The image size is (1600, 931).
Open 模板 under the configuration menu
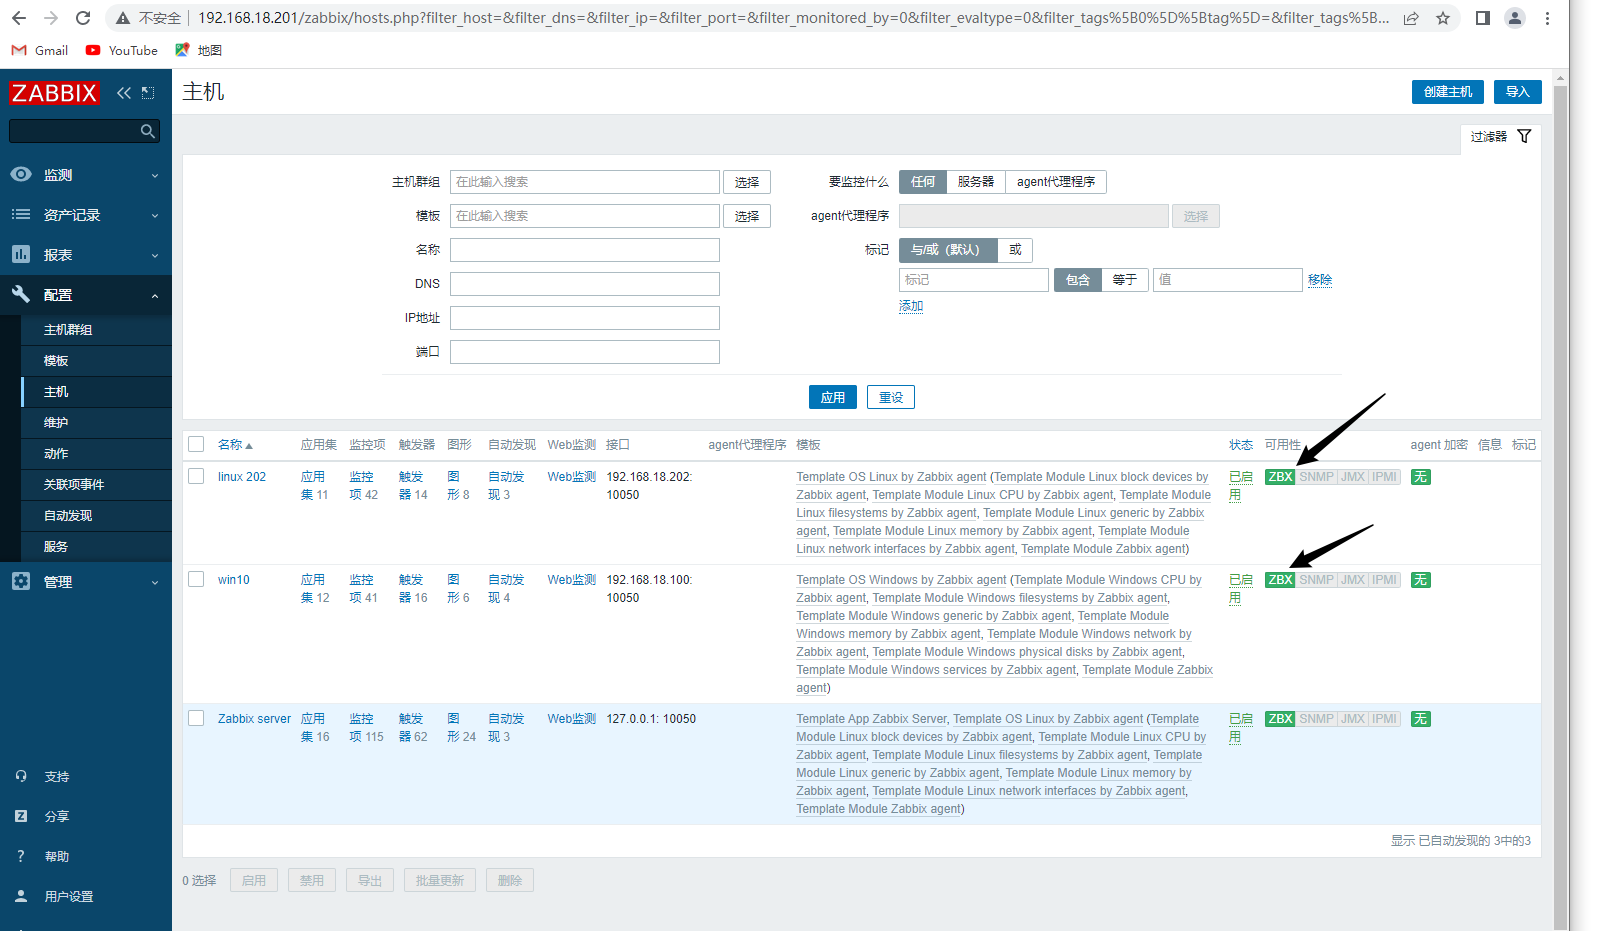(56, 361)
